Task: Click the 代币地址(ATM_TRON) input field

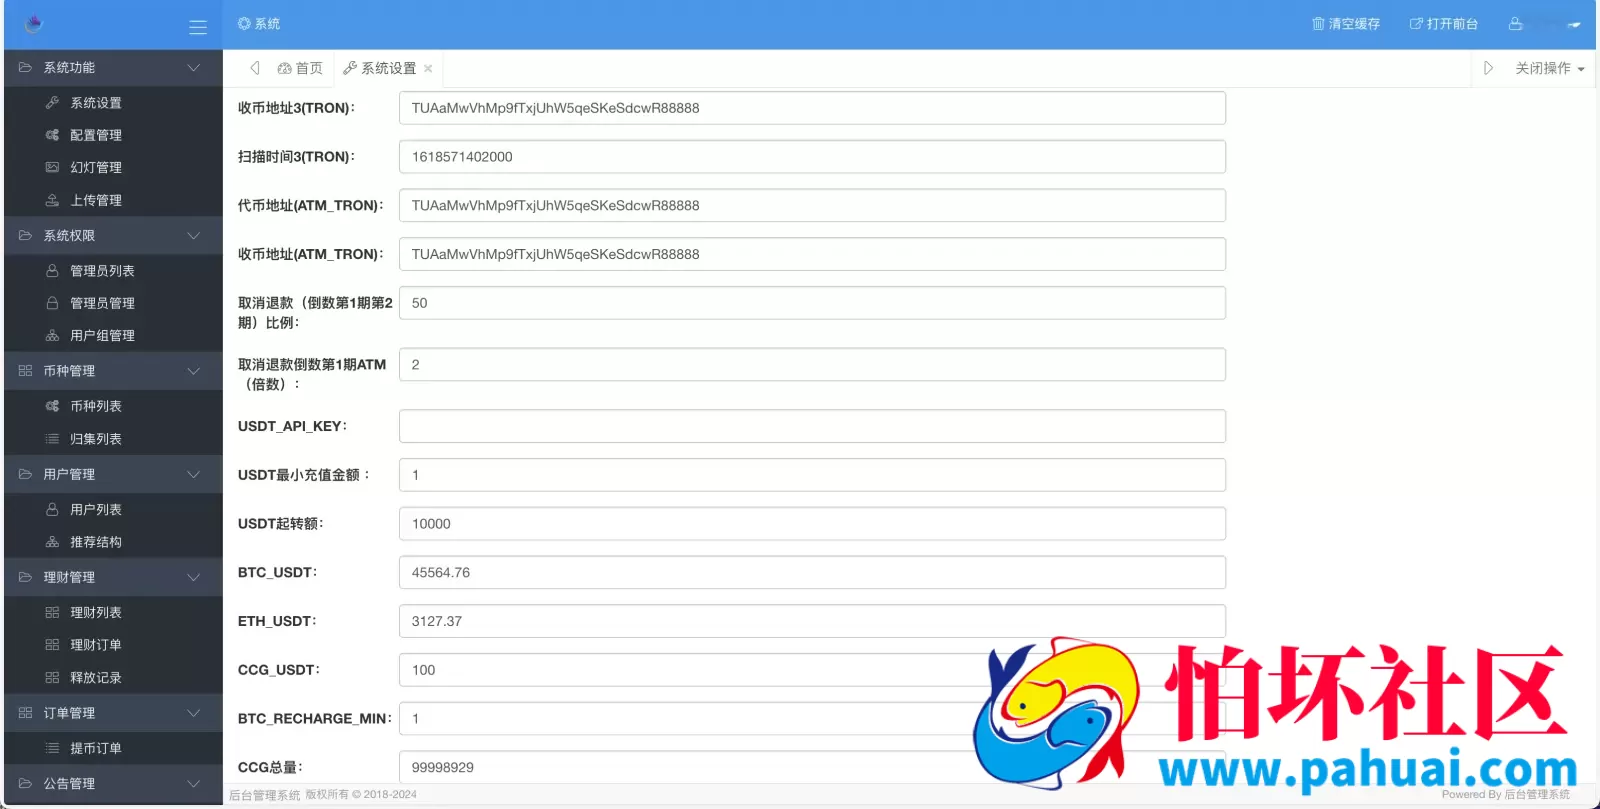Action: [x=812, y=205]
